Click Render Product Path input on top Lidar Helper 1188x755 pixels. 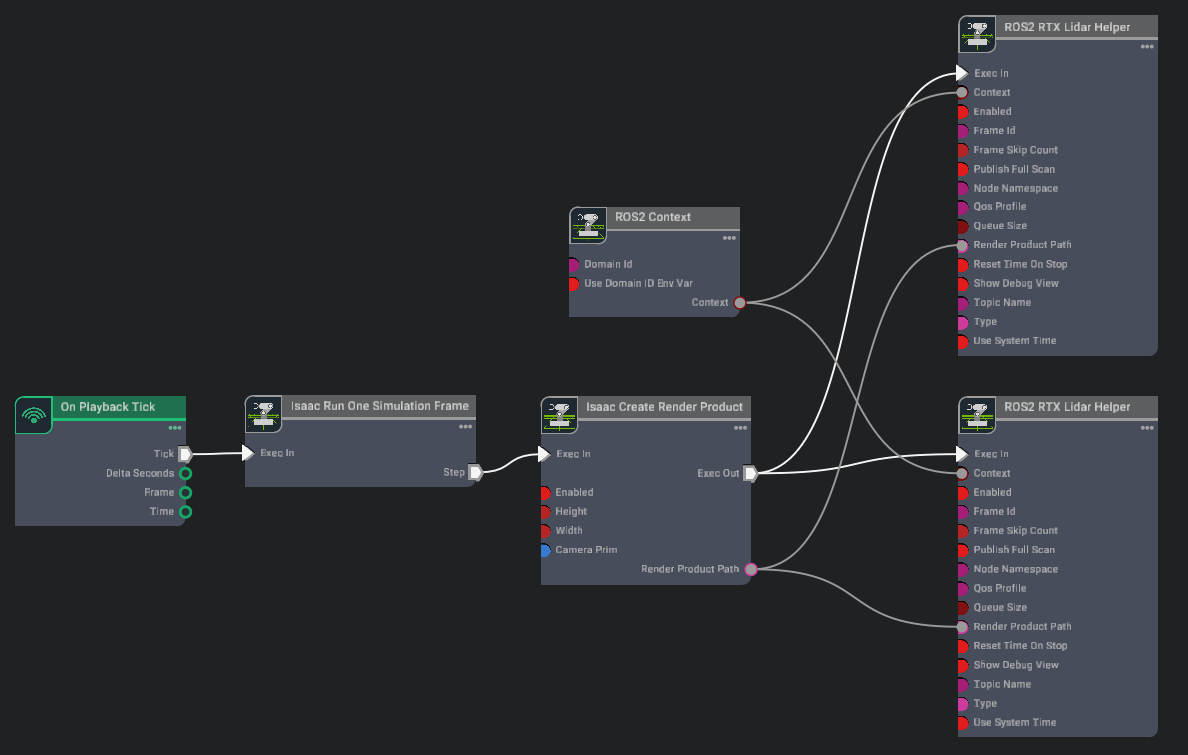click(x=961, y=246)
